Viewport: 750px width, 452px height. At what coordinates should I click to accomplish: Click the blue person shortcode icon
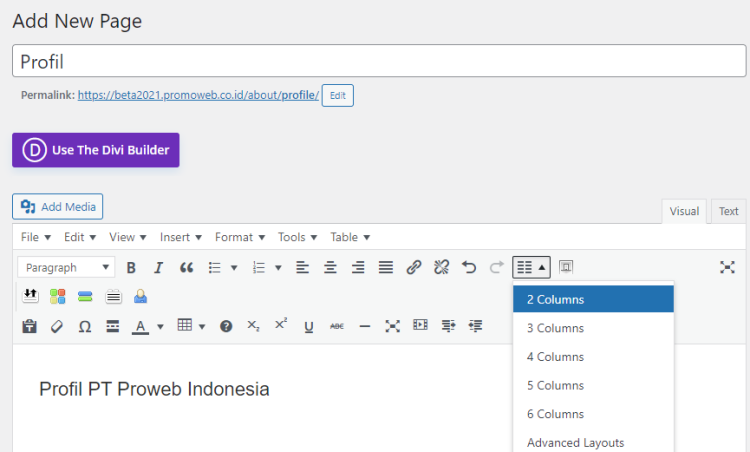(x=140, y=297)
